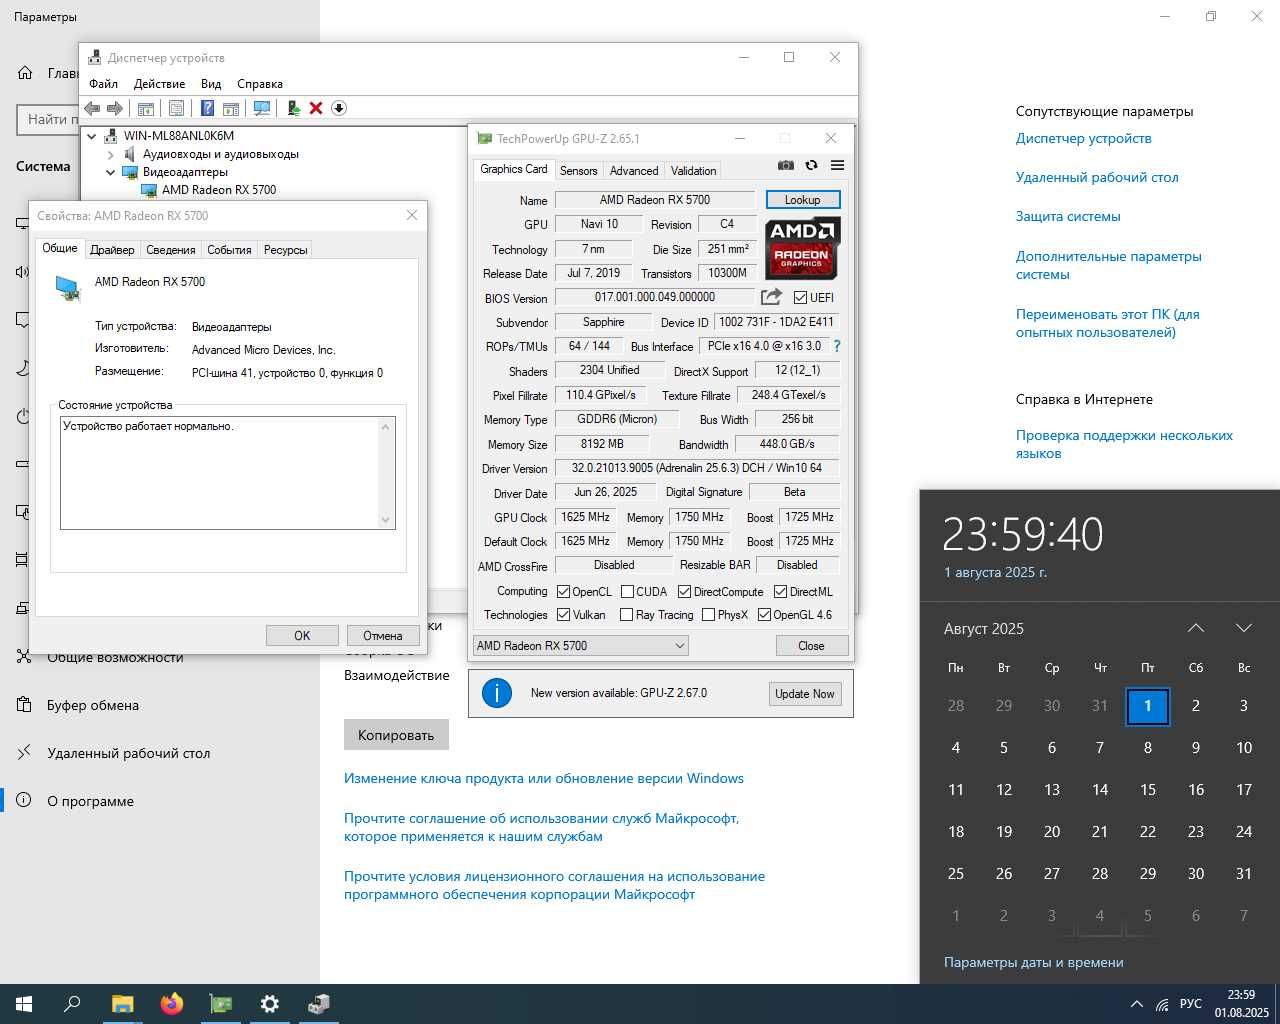Open Параметры даты и времени link
Screen dimensions: 1280x1024
[1033, 962]
